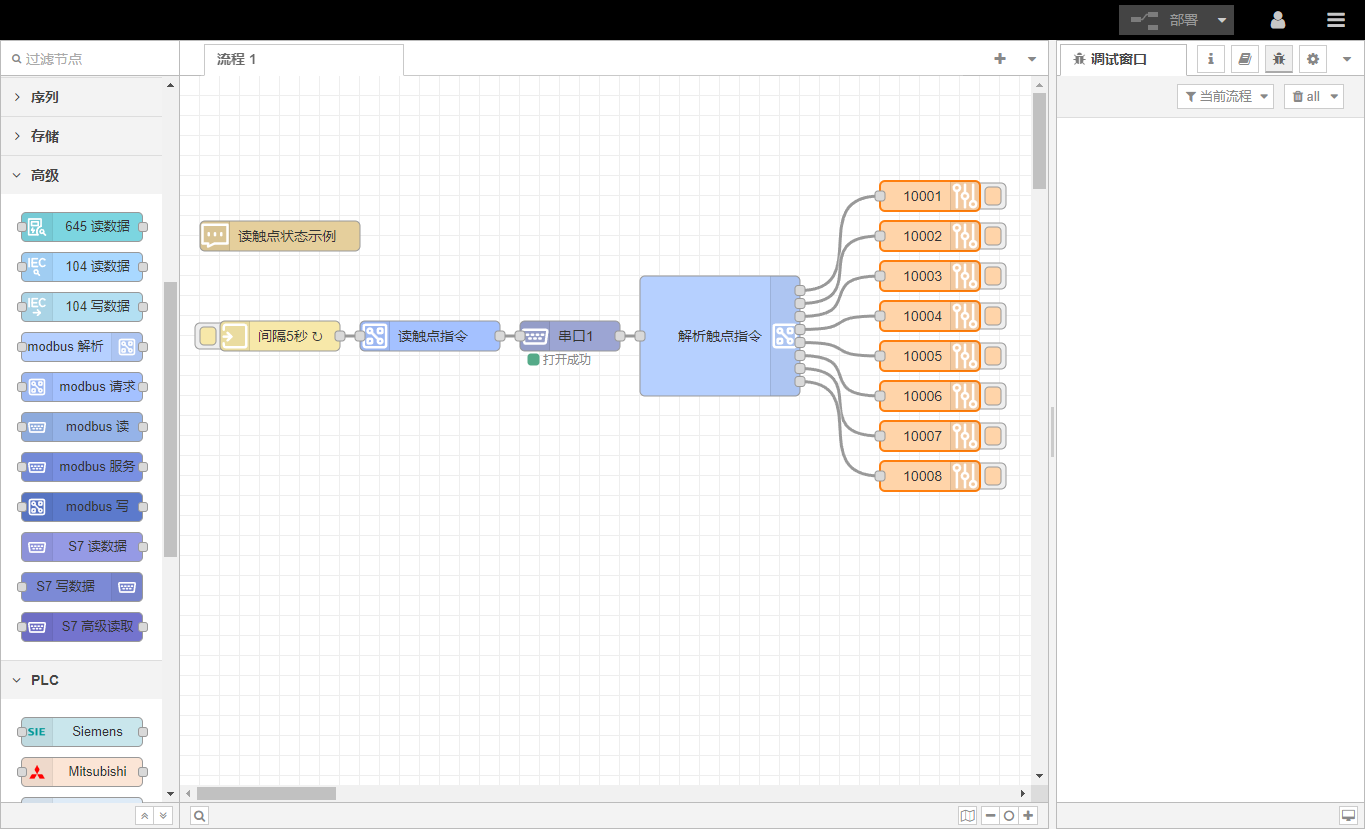Click the zoom out minus icon
1365x829 pixels.
pyautogui.click(x=990, y=816)
